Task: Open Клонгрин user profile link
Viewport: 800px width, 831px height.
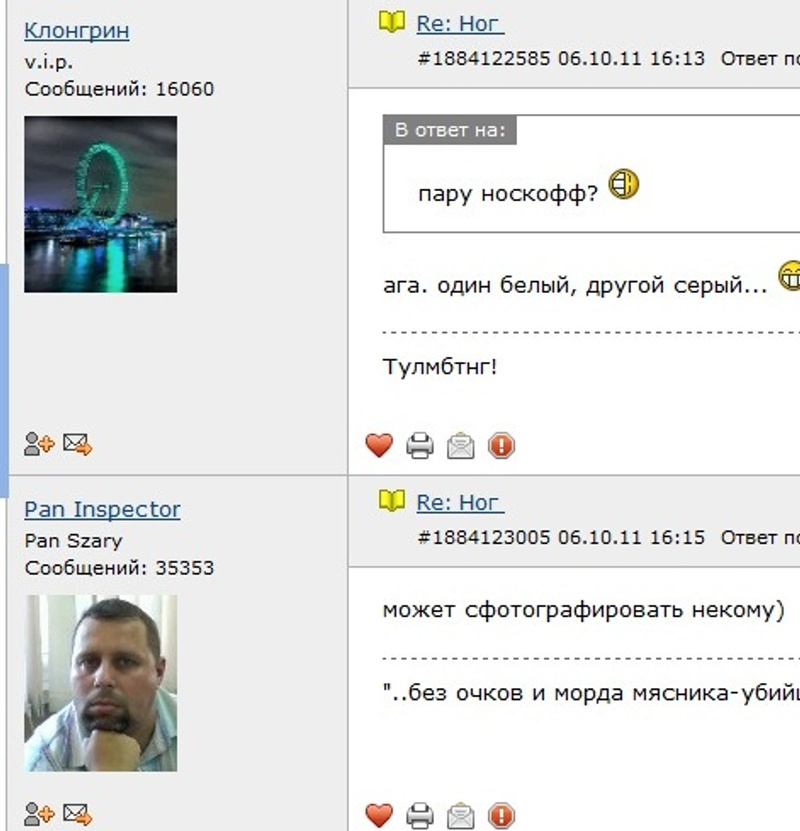Action: tap(77, 31)
